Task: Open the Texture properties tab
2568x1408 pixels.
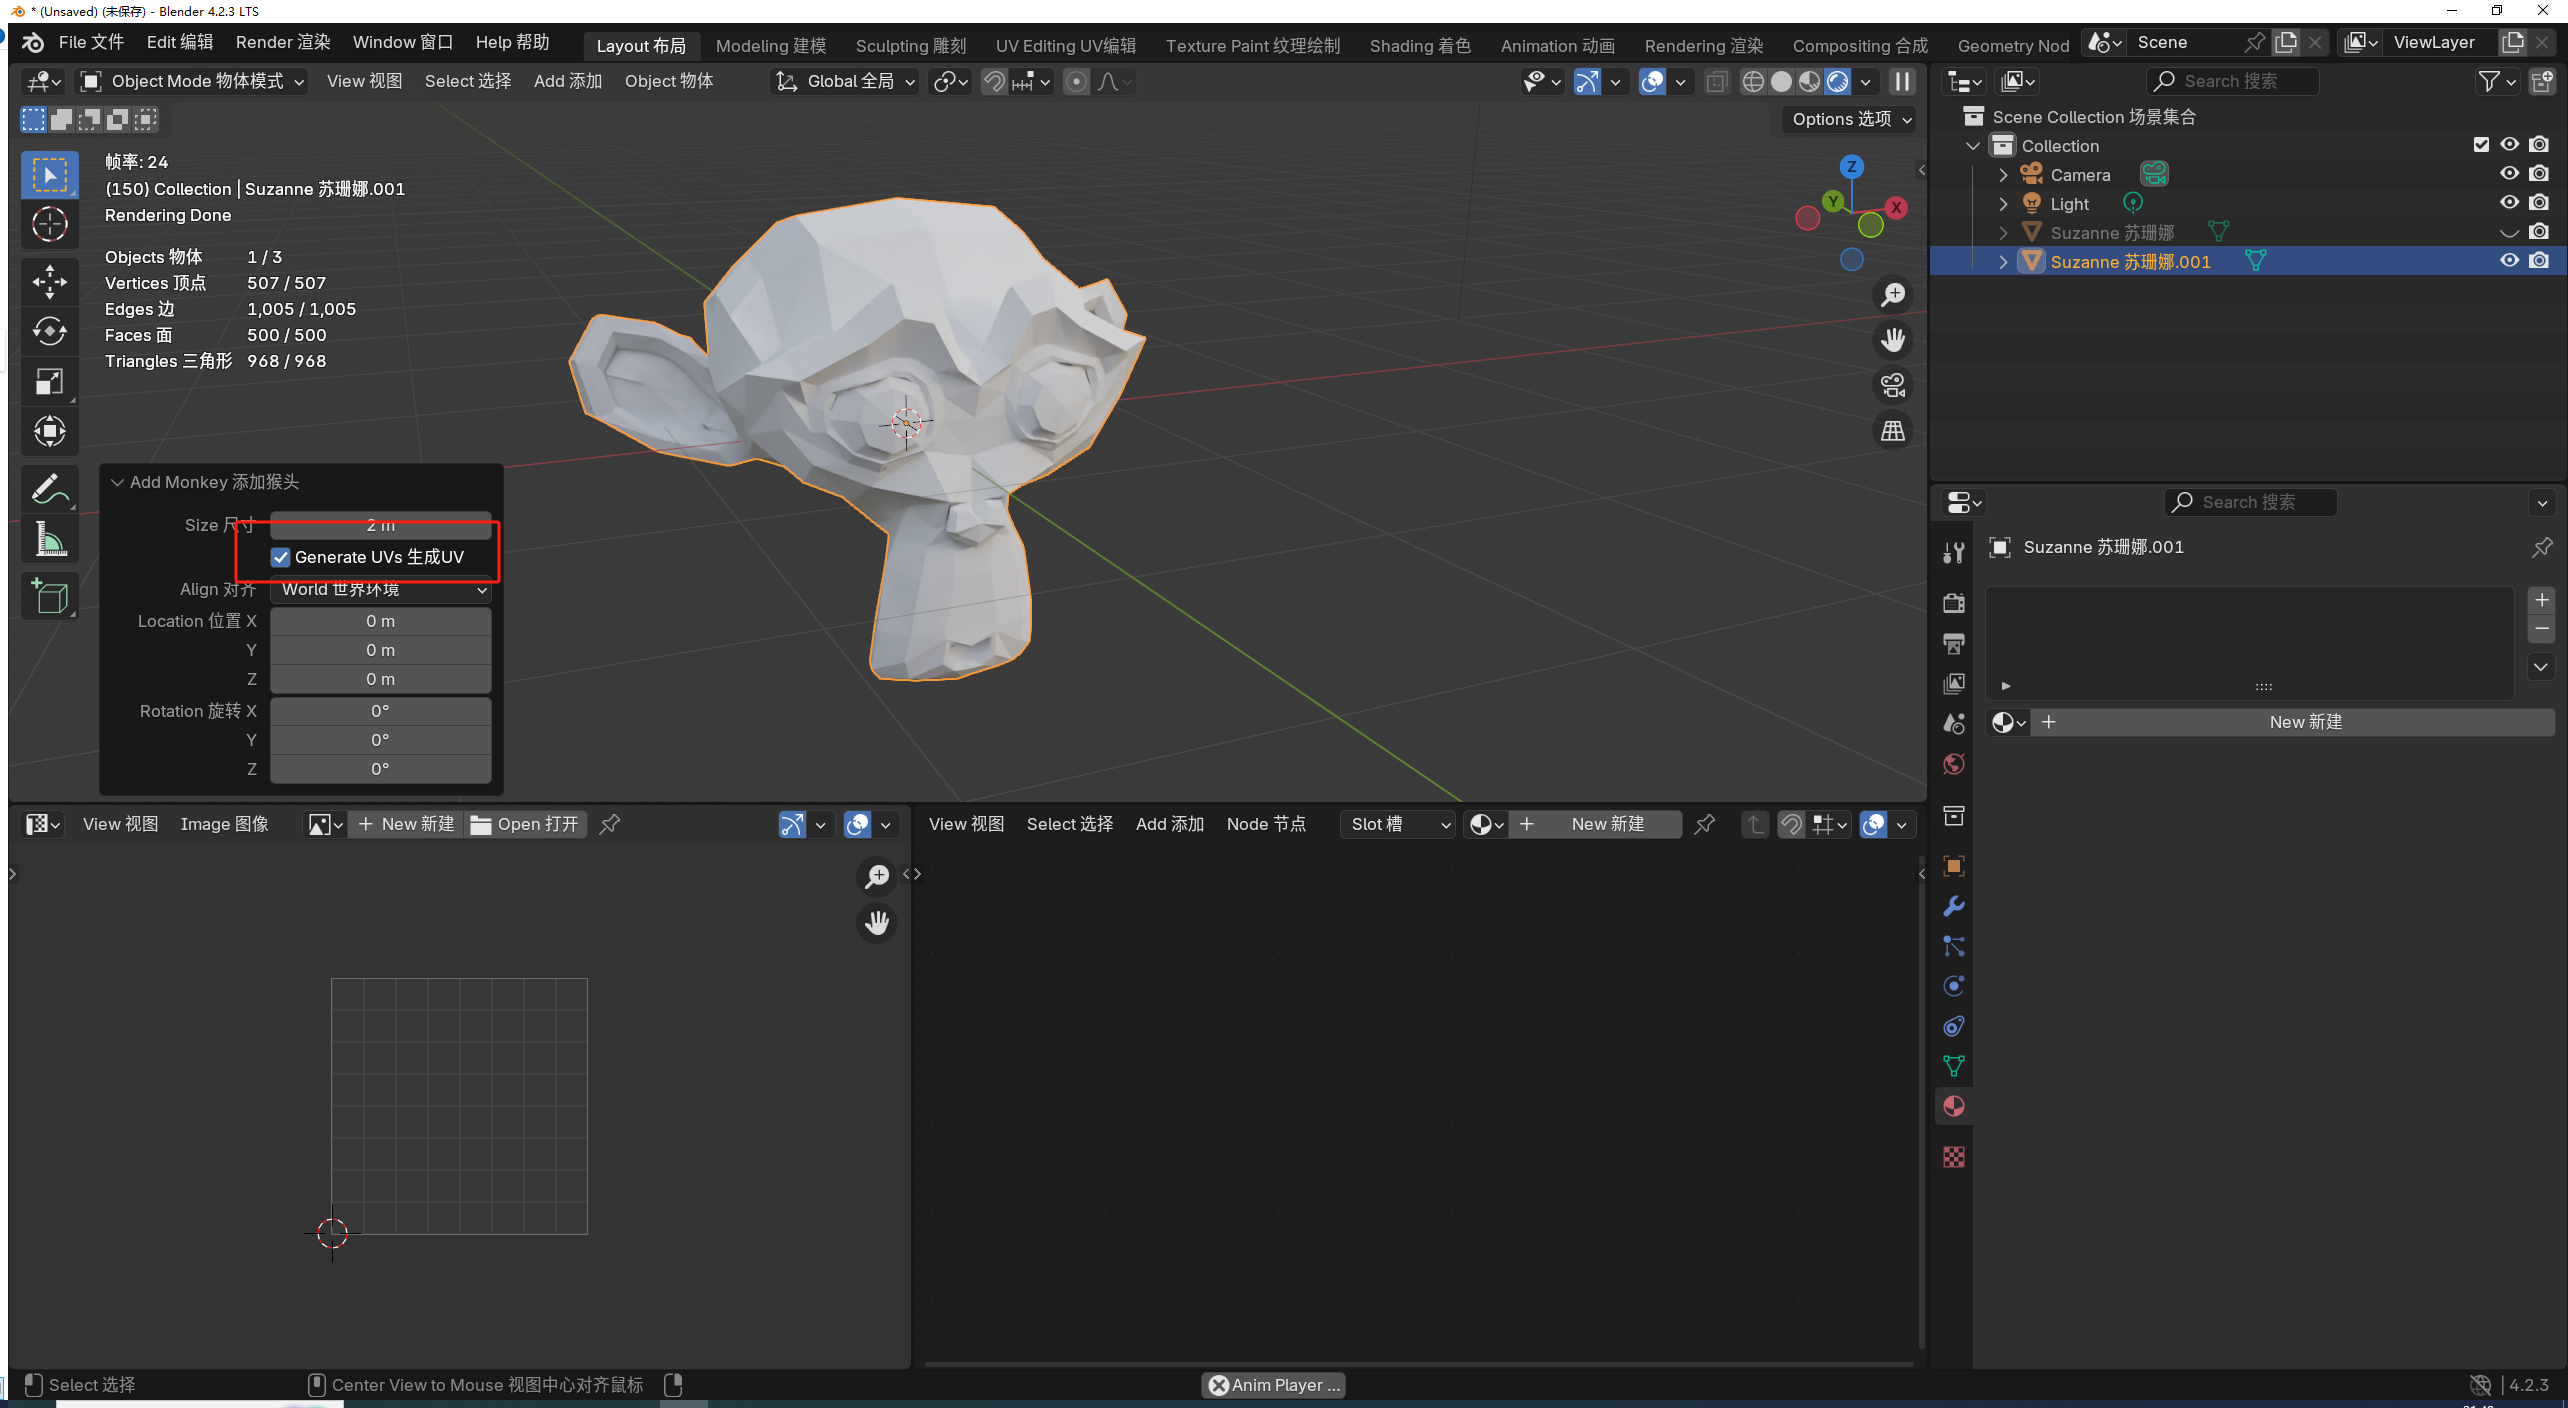Action: [1953, 1157]
